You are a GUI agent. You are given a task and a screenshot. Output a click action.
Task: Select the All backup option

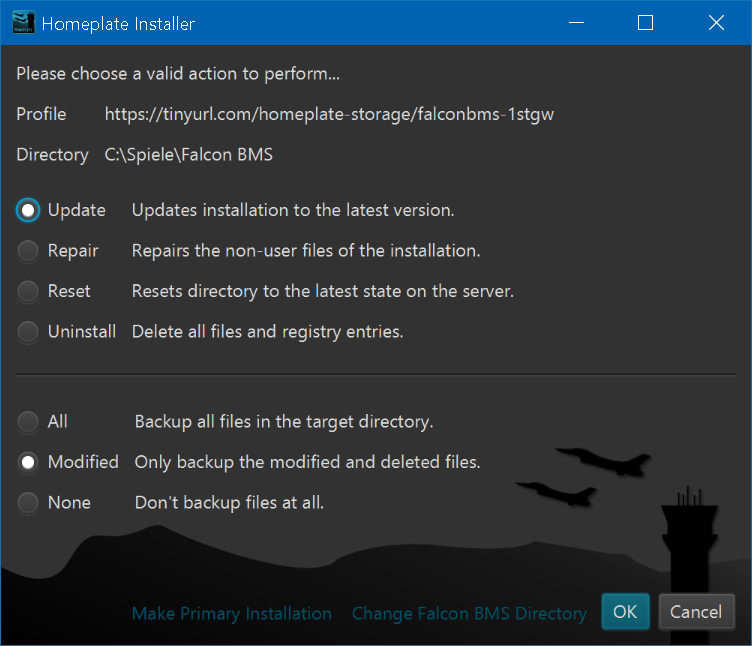pos(29,422)
